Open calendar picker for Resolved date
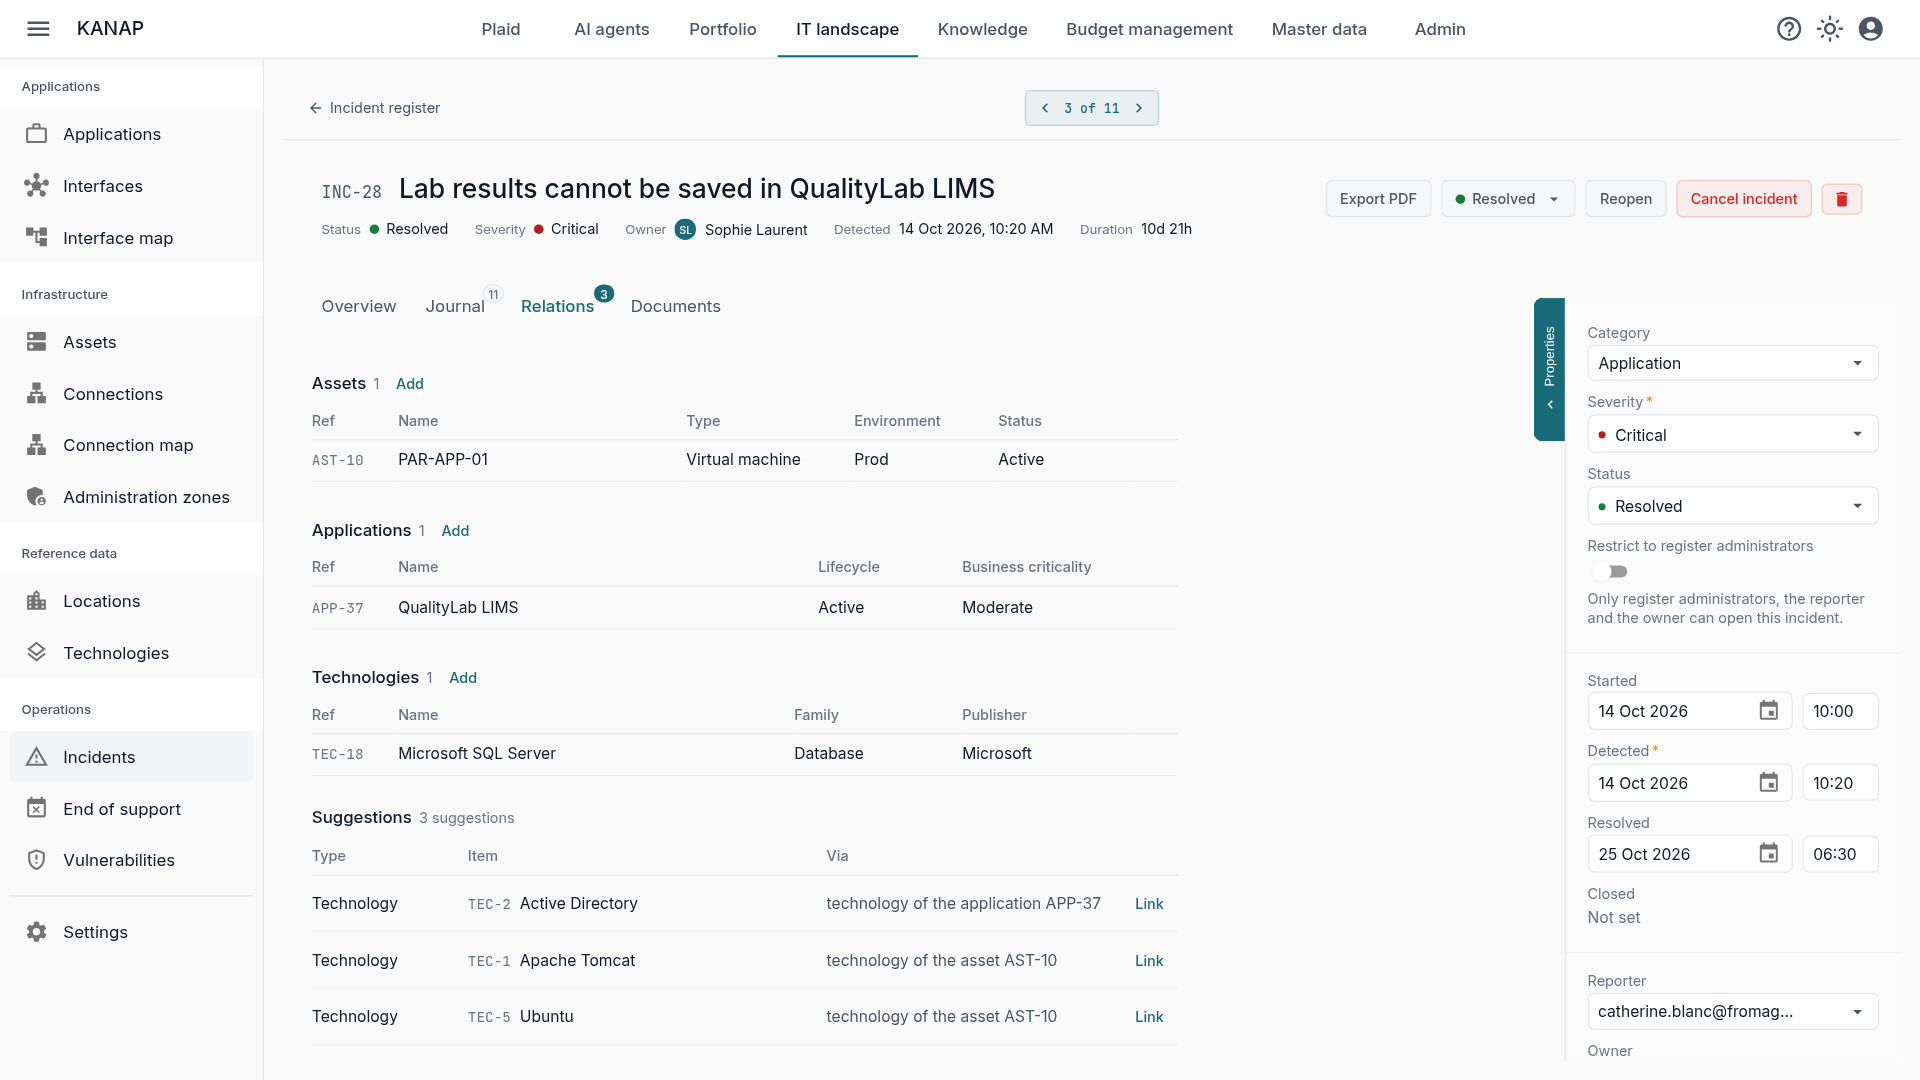Image resolution: width=1920 pixels, height=1080 pixels. click(1769, 854)
